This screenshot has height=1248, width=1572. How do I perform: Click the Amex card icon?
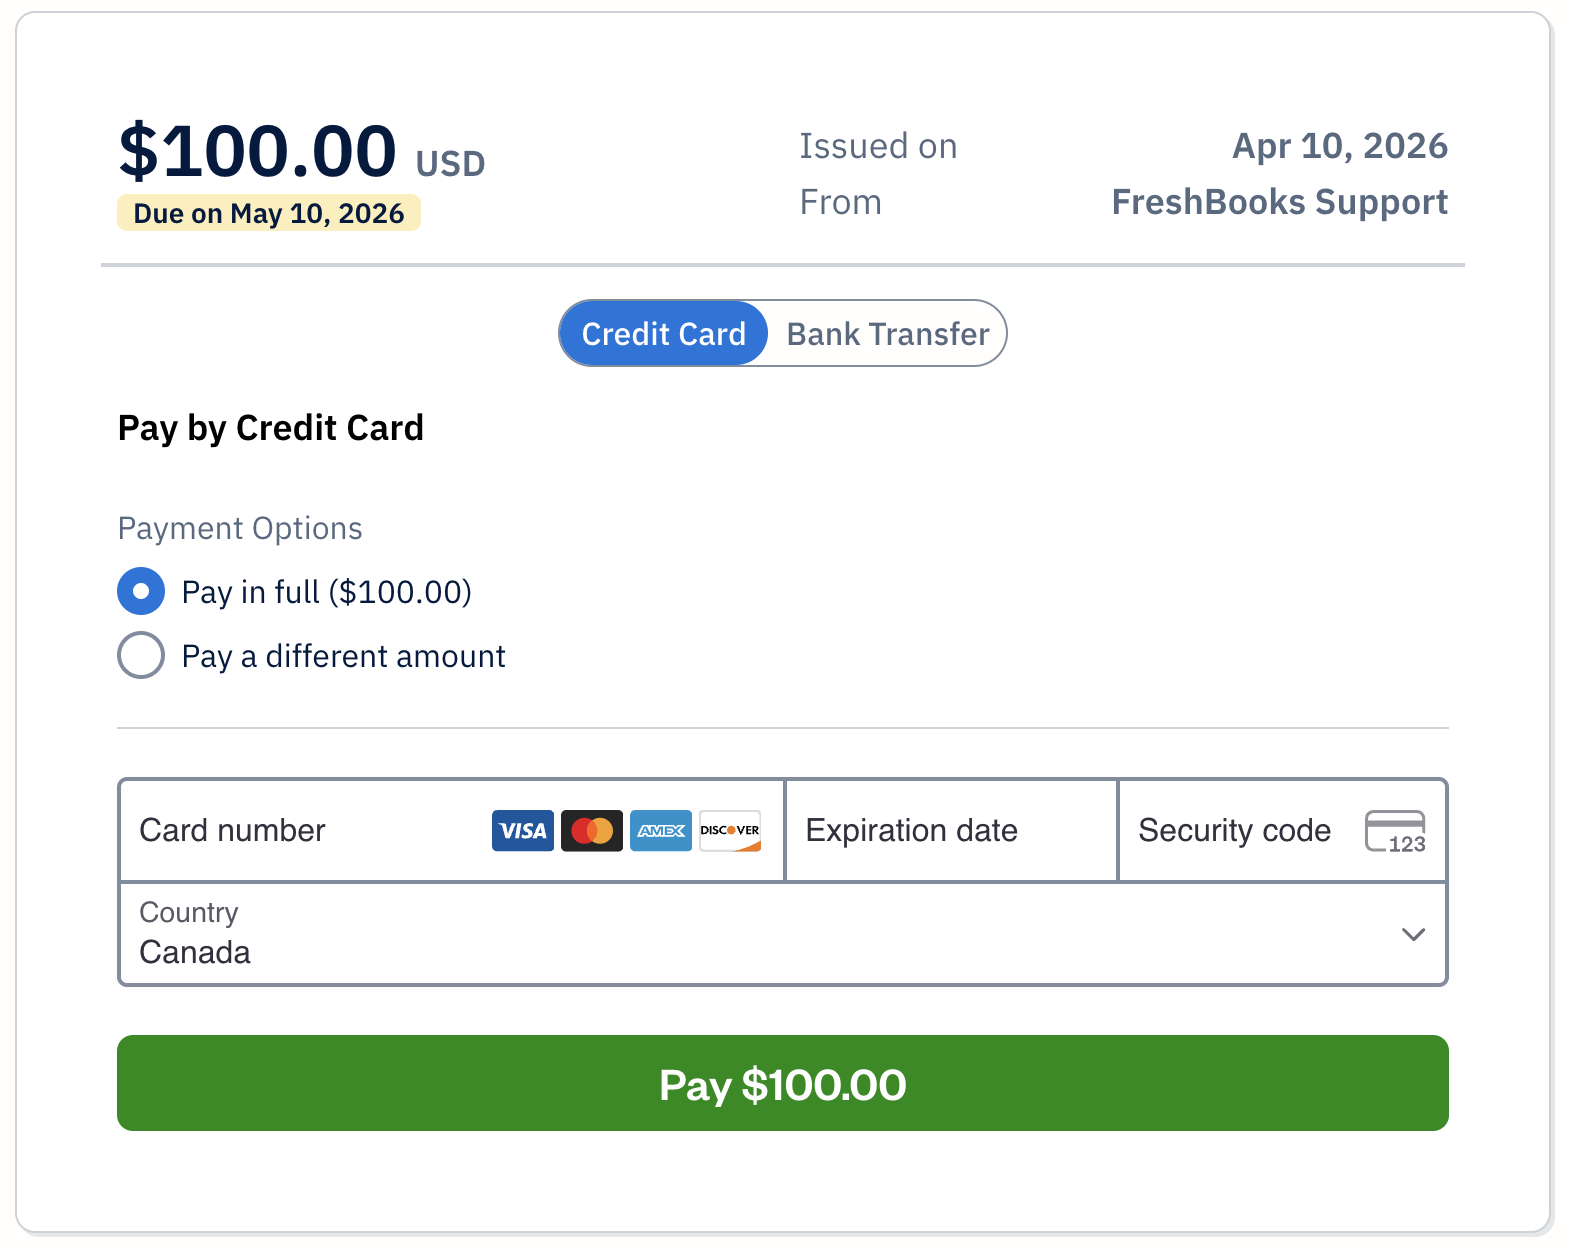660,830
